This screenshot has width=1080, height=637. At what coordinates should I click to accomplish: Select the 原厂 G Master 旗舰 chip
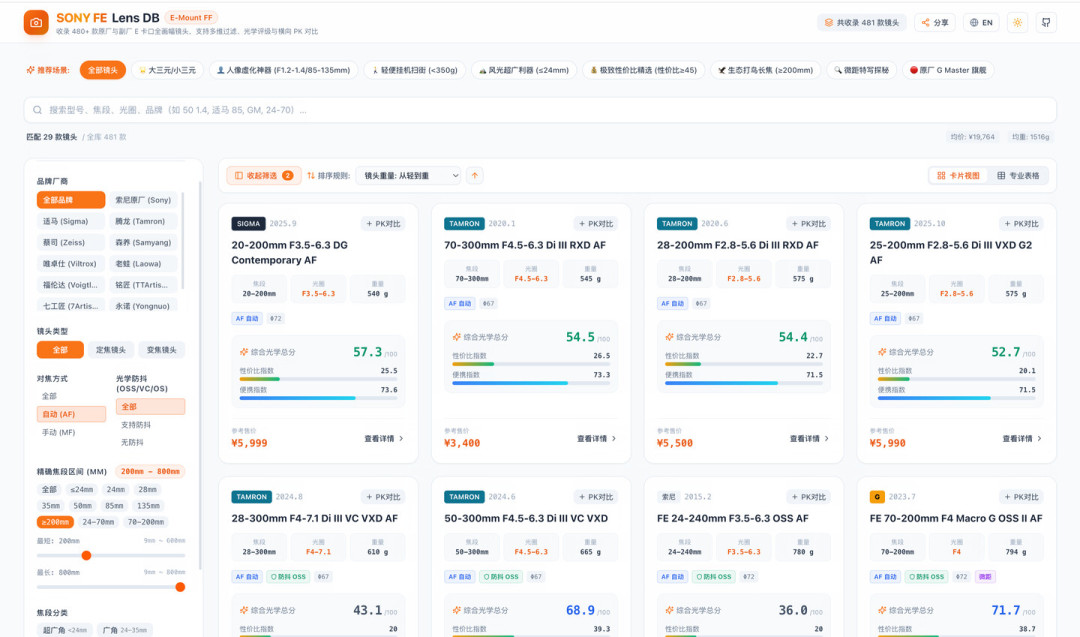point(948,70)
